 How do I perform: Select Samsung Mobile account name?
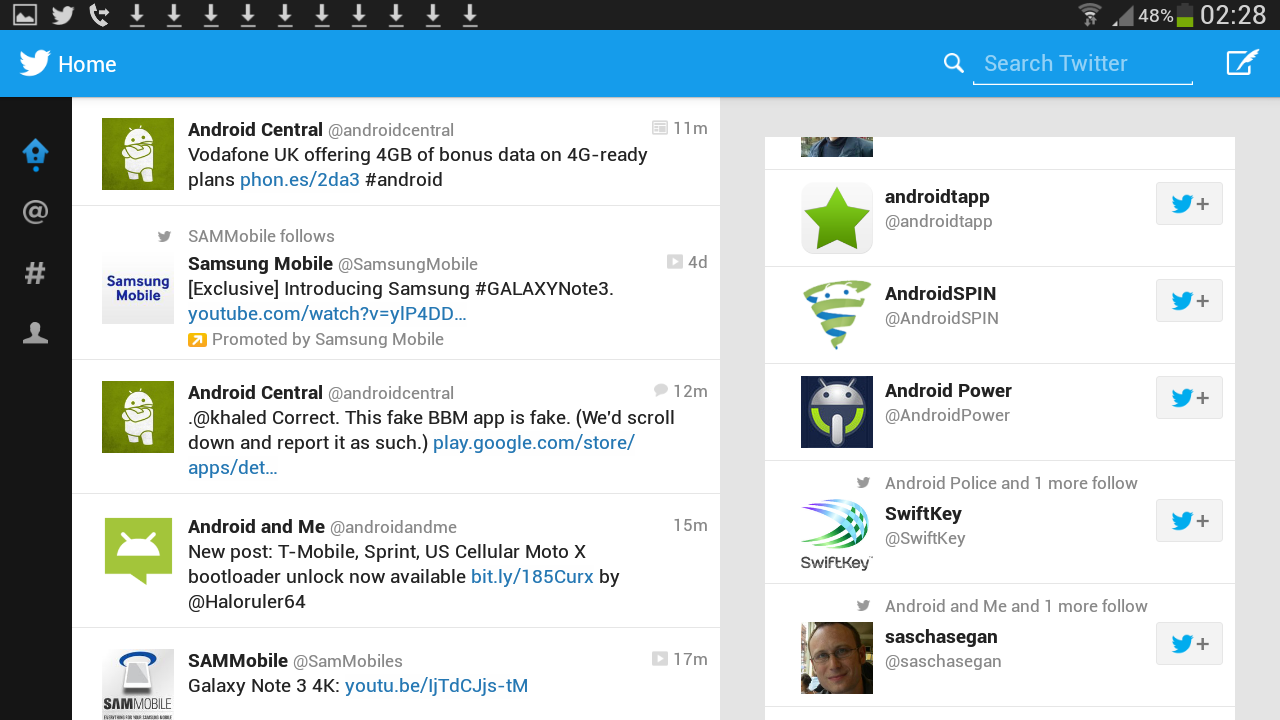(260, 264)
